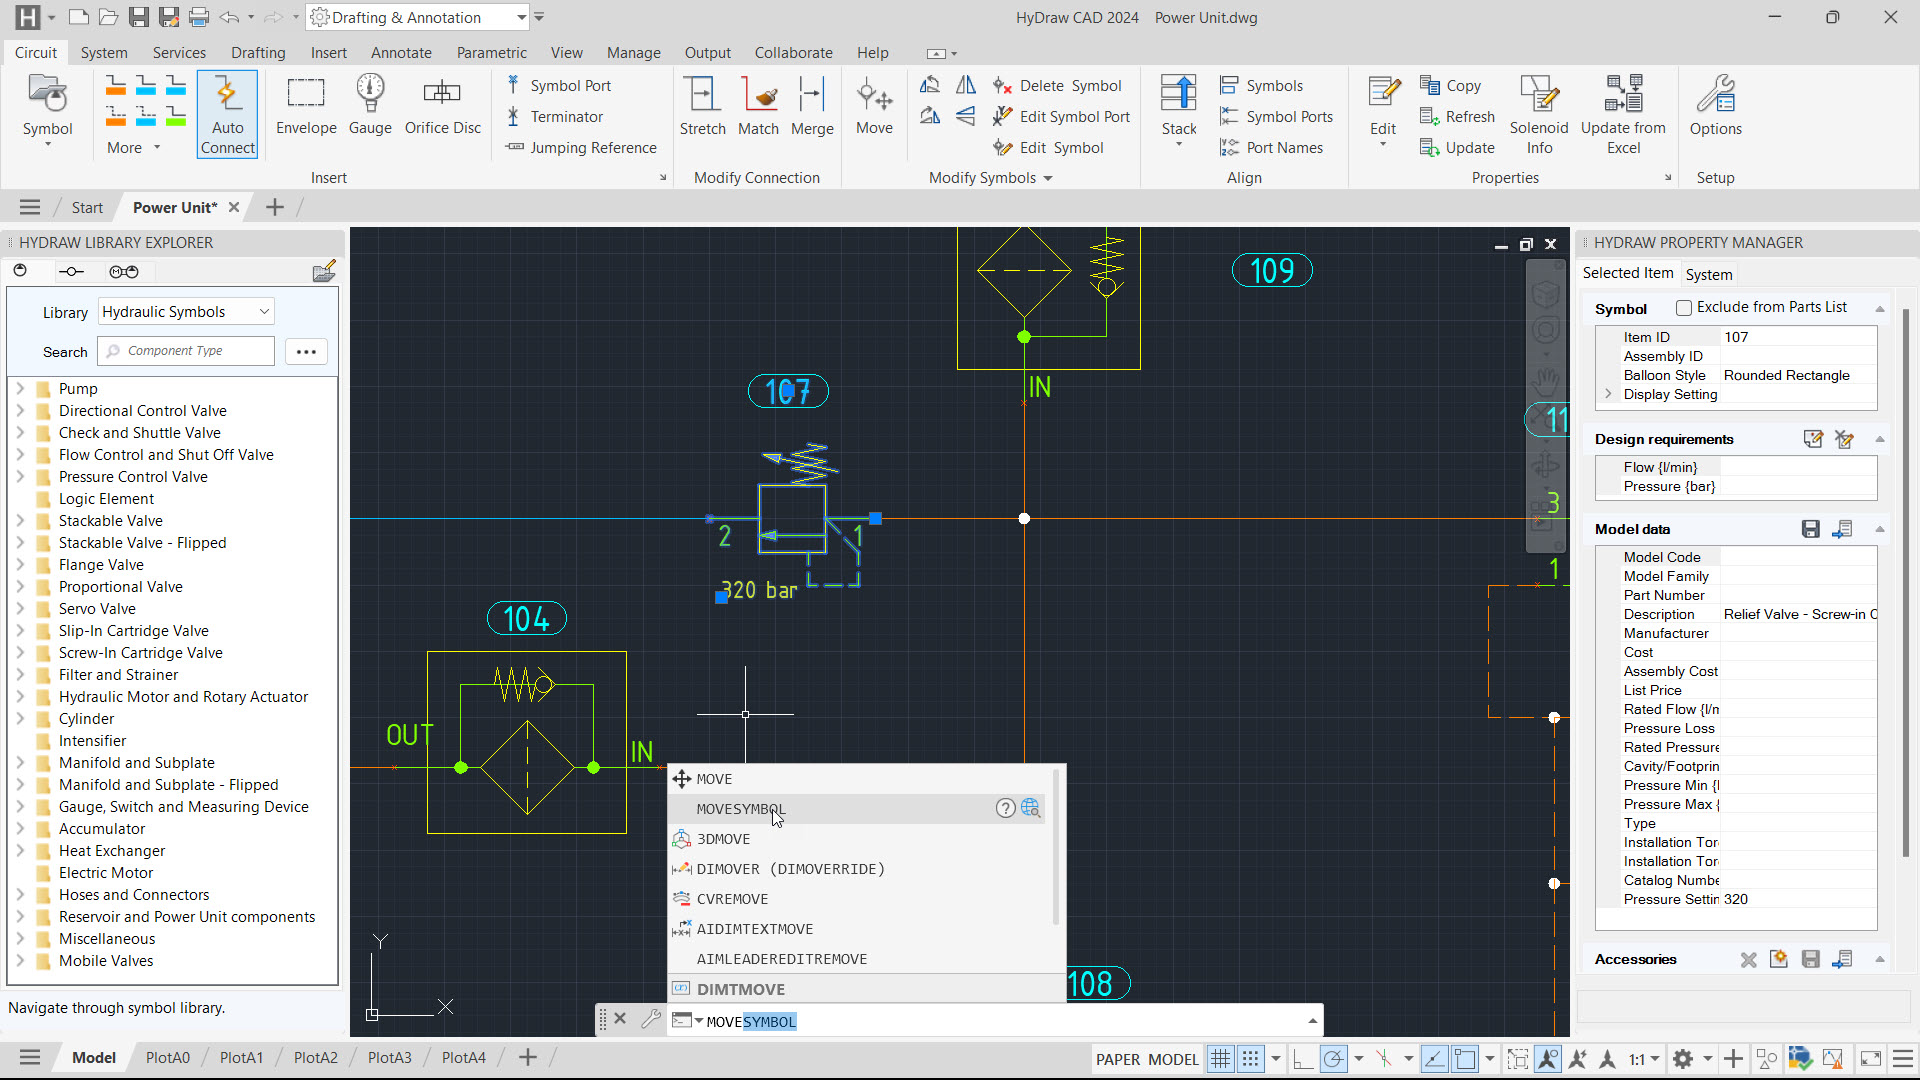Switch to the Start document tab
Screen dimensions: 1920x1080
[87, 208]
